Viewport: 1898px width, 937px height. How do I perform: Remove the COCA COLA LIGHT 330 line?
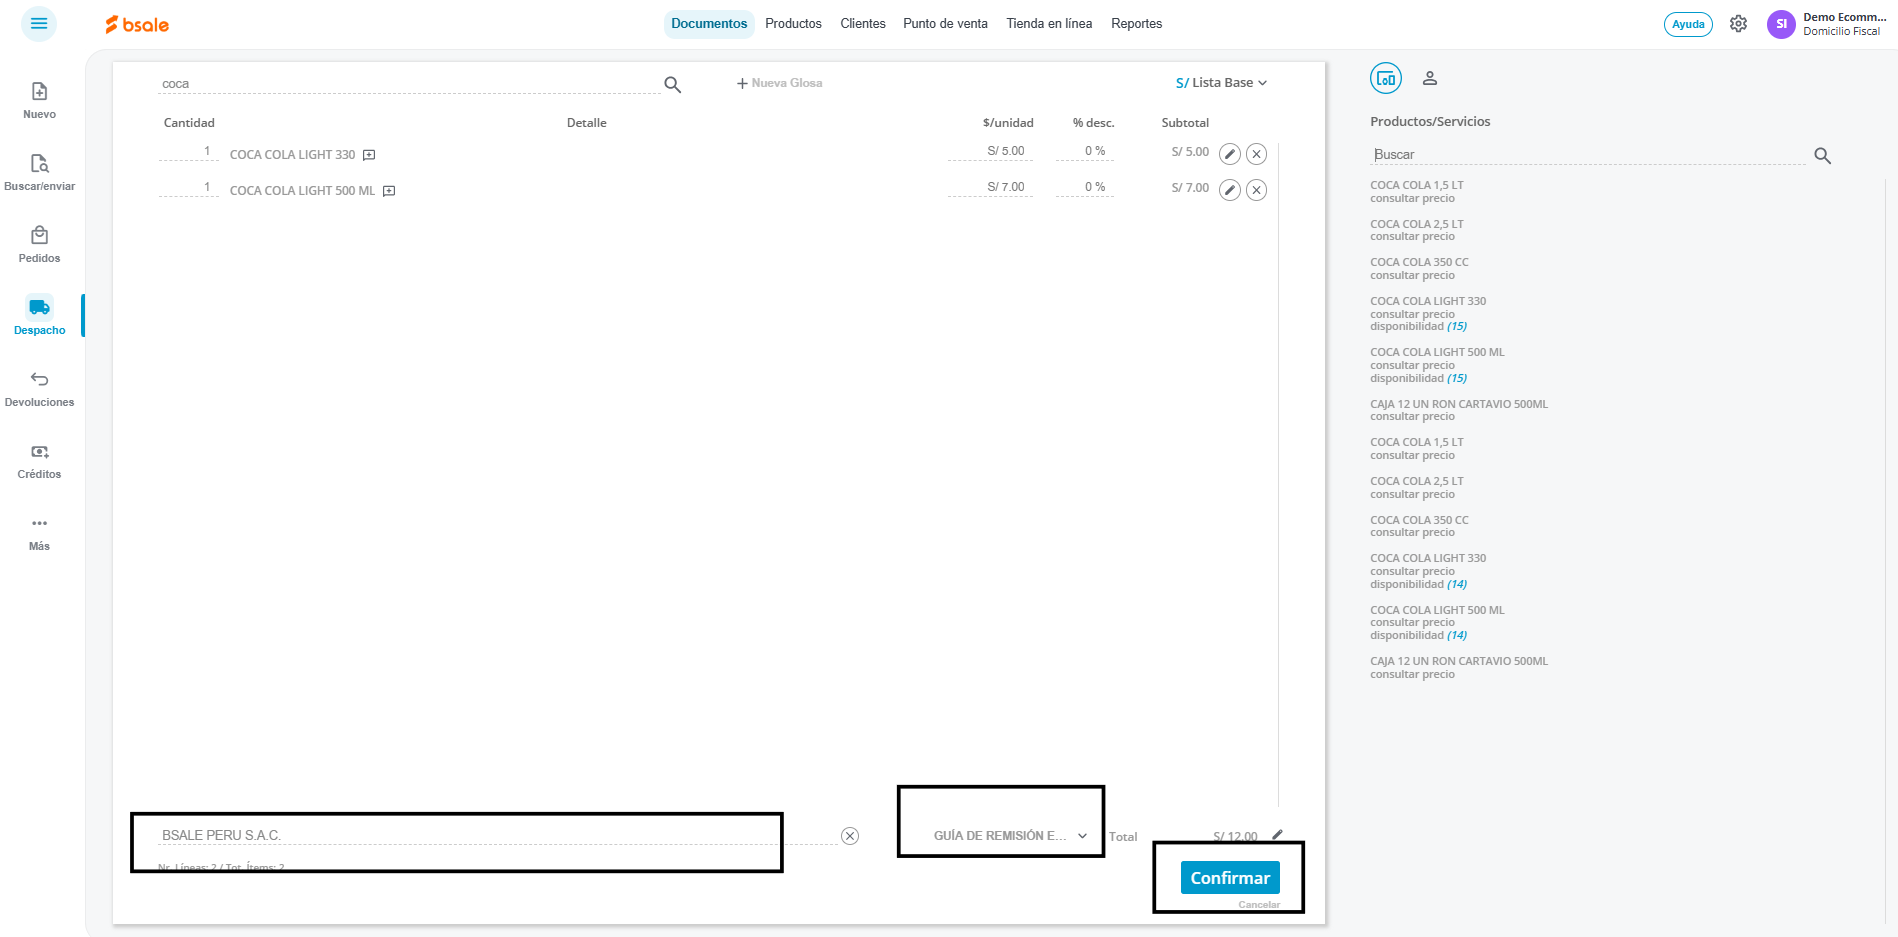click(1257, 154)
